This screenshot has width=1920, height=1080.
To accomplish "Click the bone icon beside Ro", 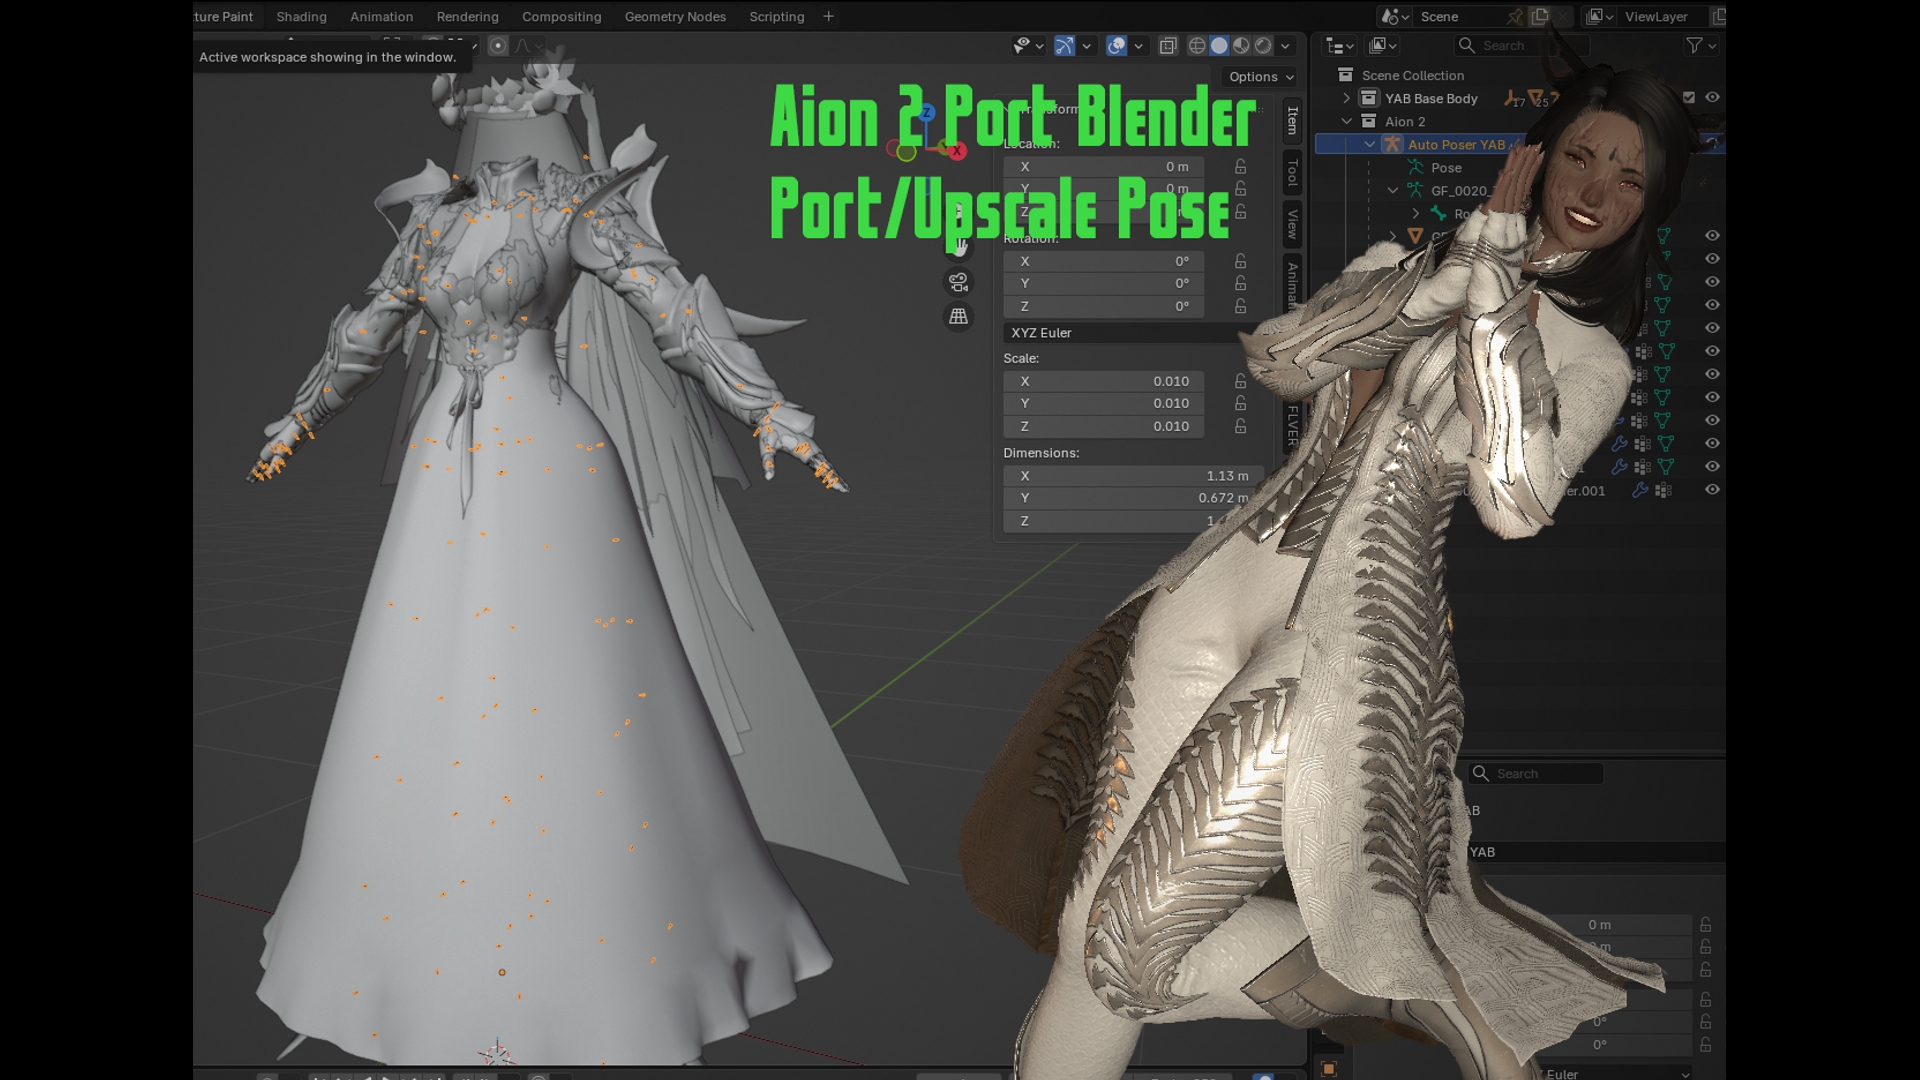I will point(1438,214).
